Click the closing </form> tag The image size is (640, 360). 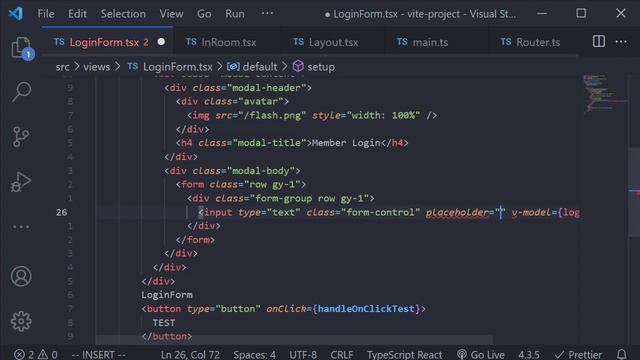(x=195, y=240)
